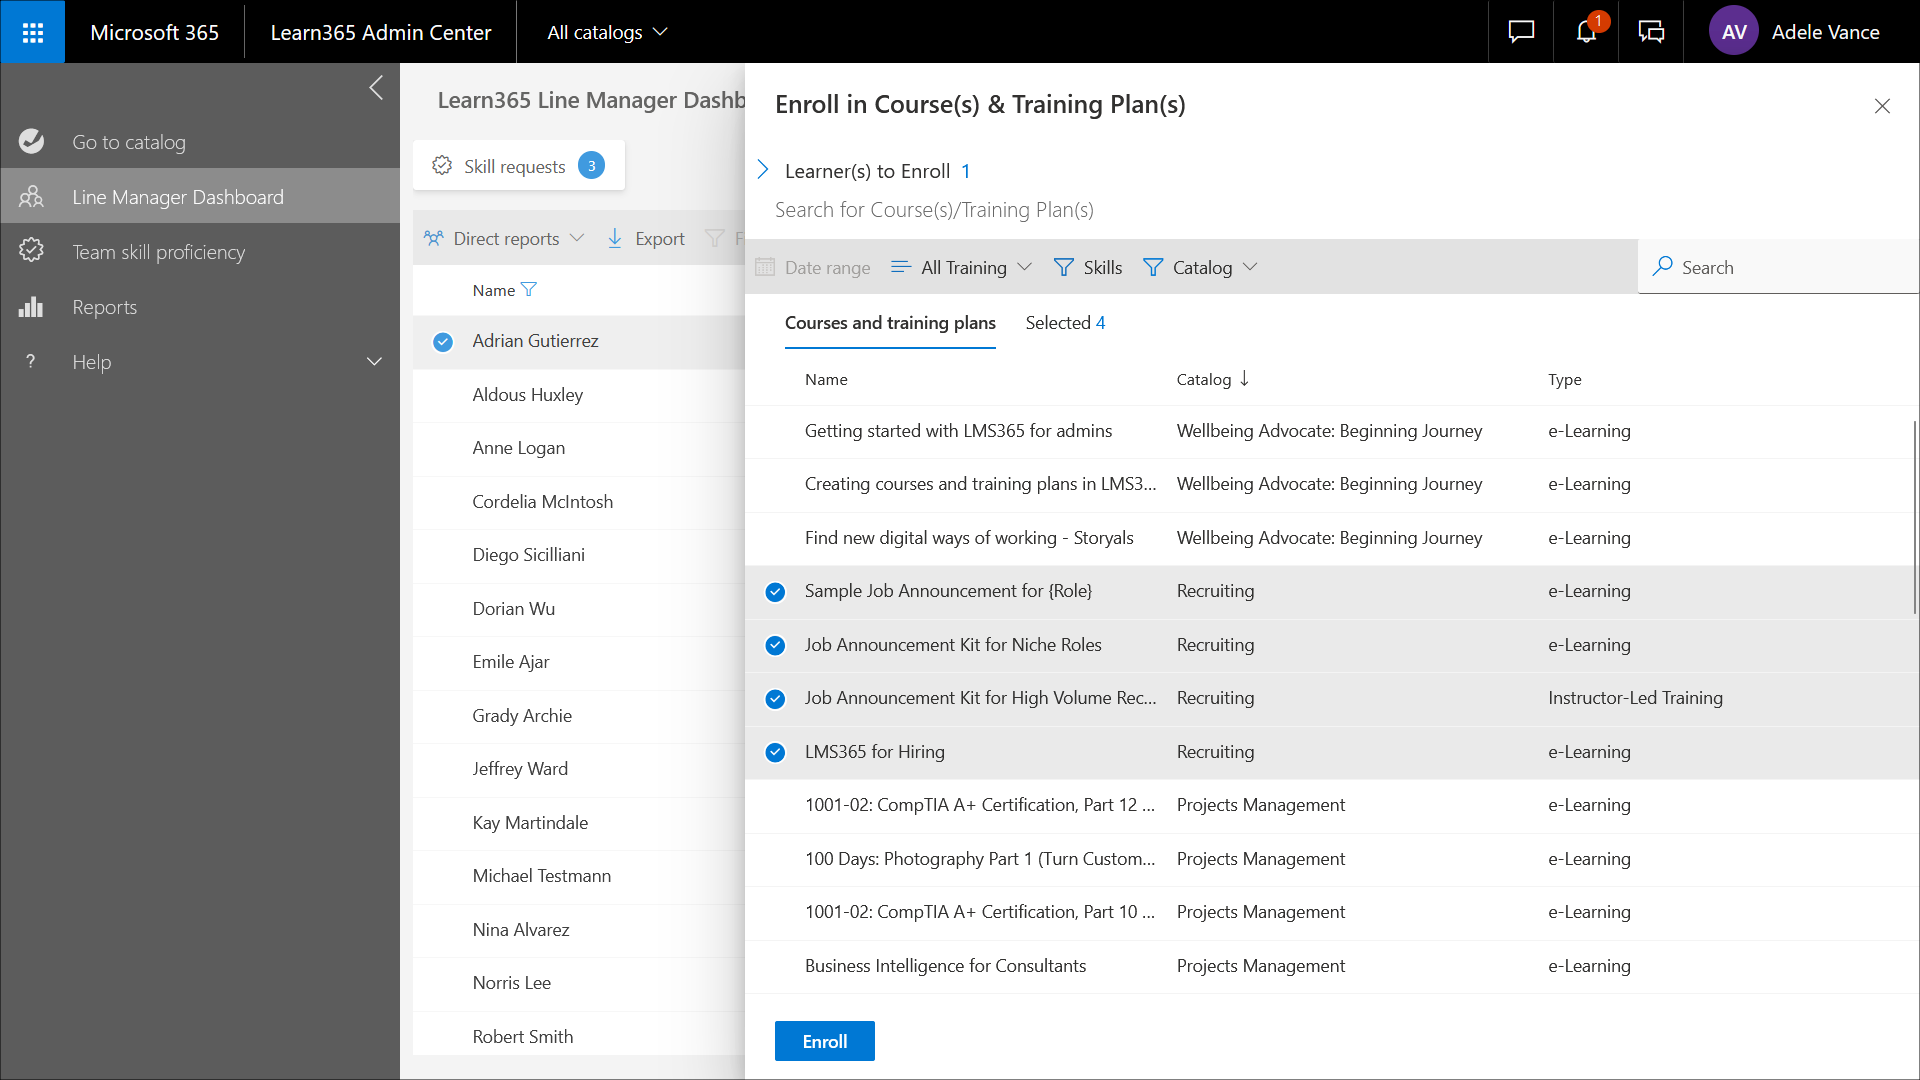Open the chat message icon in header

1521,32
